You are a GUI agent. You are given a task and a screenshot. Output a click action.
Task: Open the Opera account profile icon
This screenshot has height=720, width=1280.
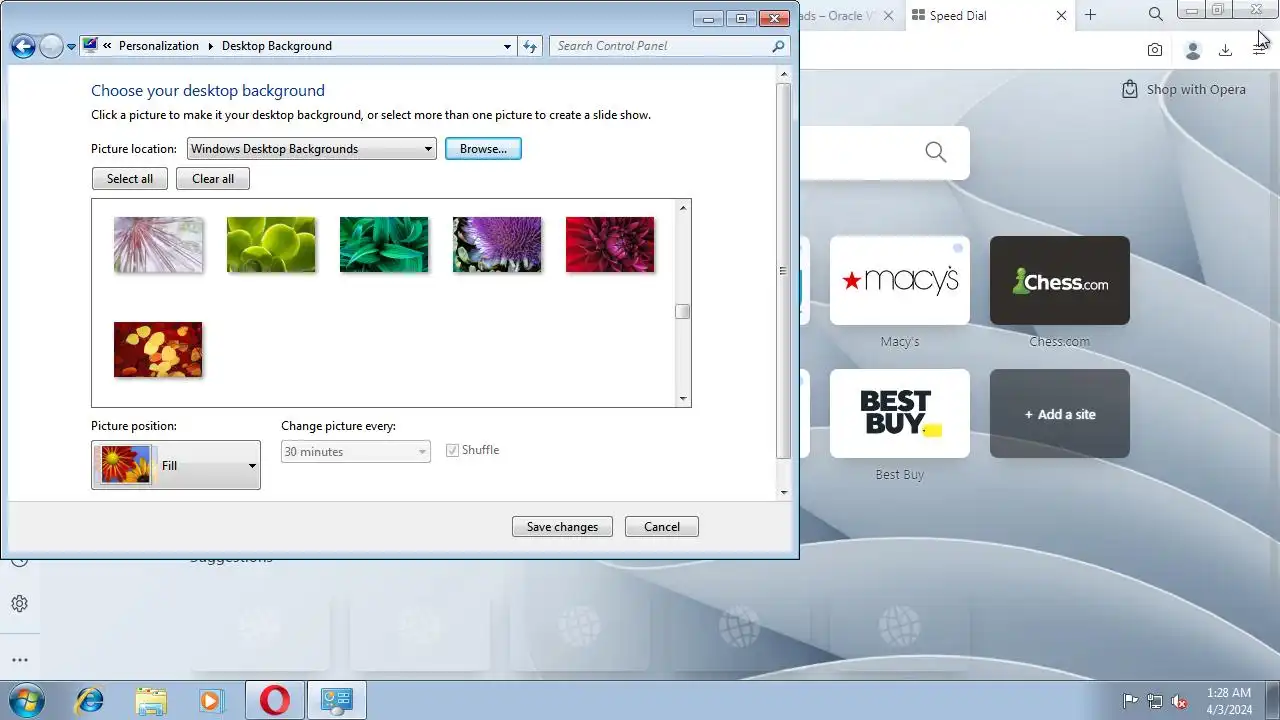(x=1192, y=50)
